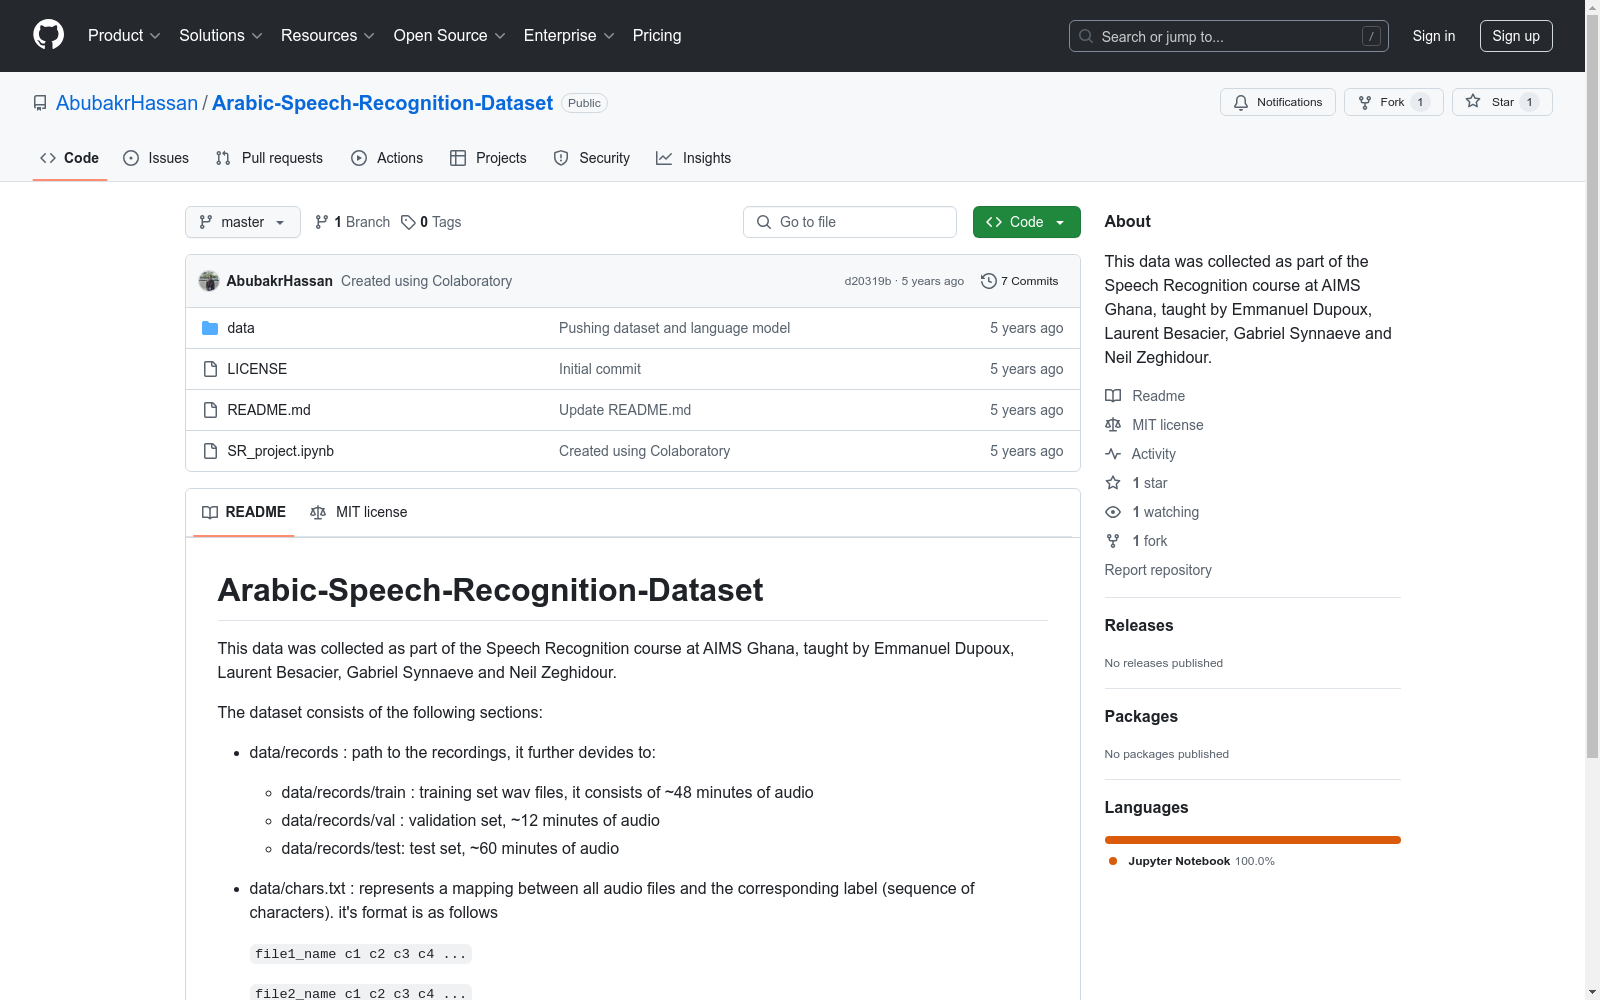Click the AbubakrHassan avatar image

[209, 281]
